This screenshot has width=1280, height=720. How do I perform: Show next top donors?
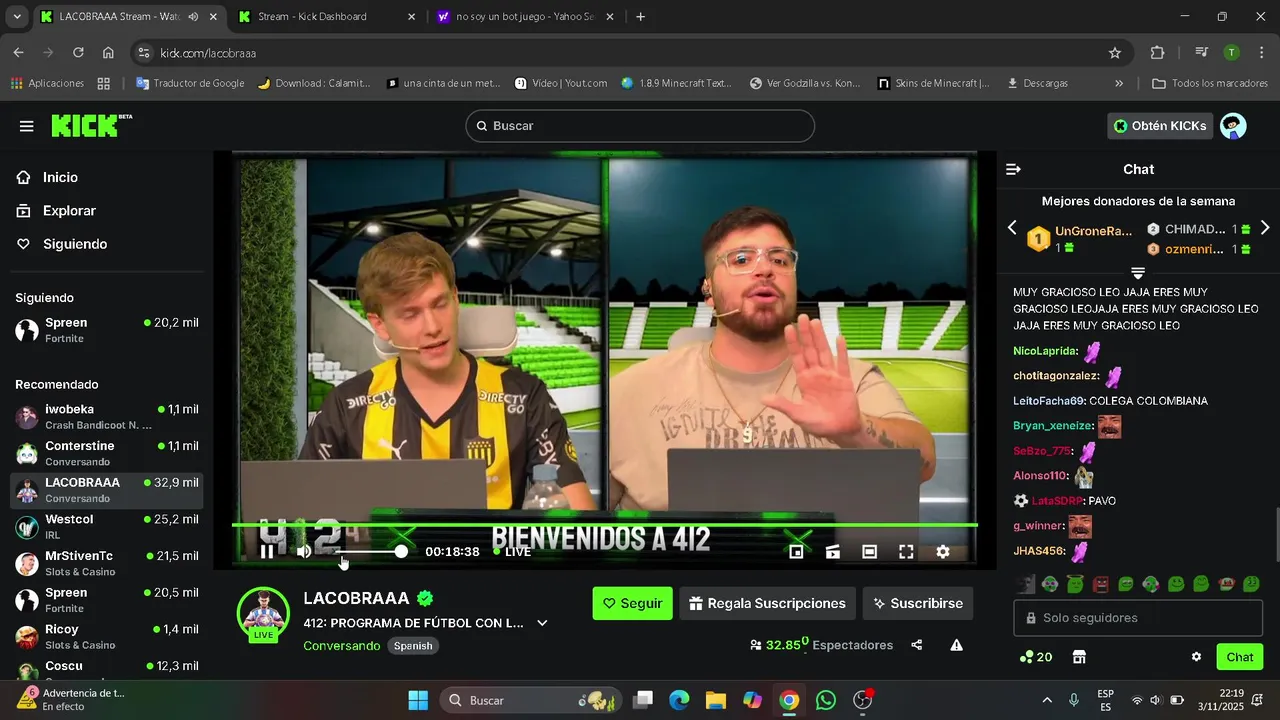[x=1265, y=228]
